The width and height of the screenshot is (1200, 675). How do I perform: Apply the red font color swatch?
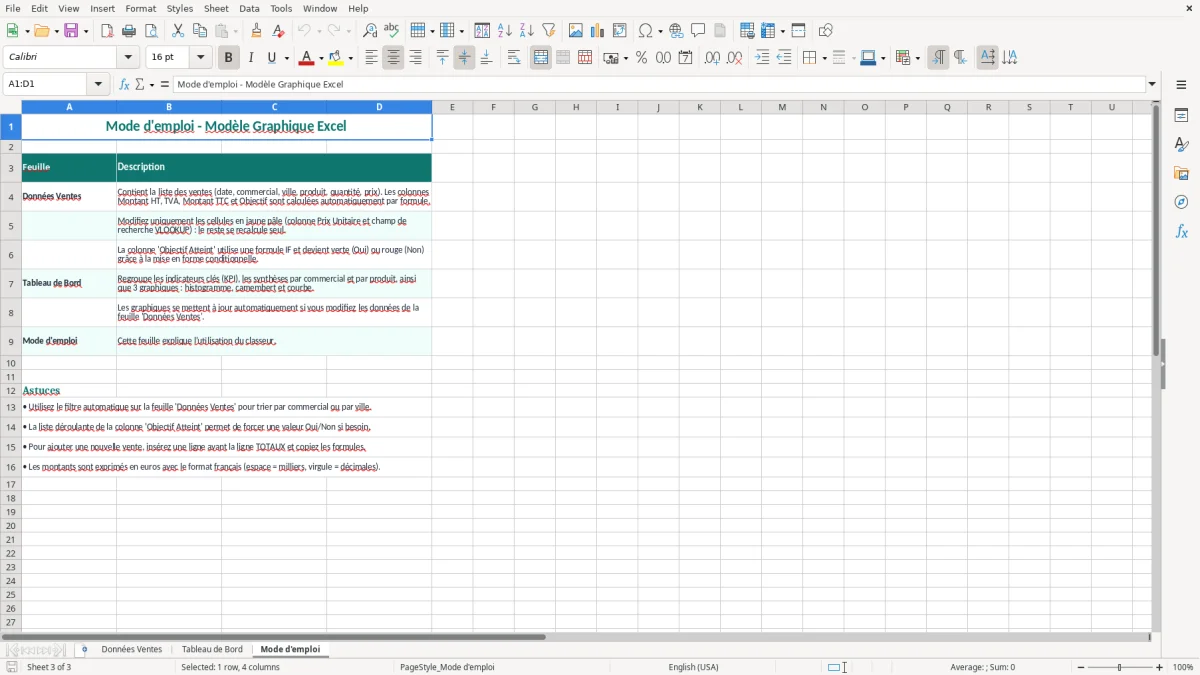307,58
